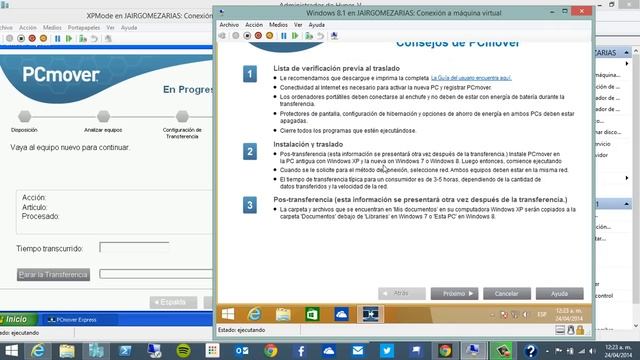Click Cancelar button in PCmover

click(x=507, y=293)
